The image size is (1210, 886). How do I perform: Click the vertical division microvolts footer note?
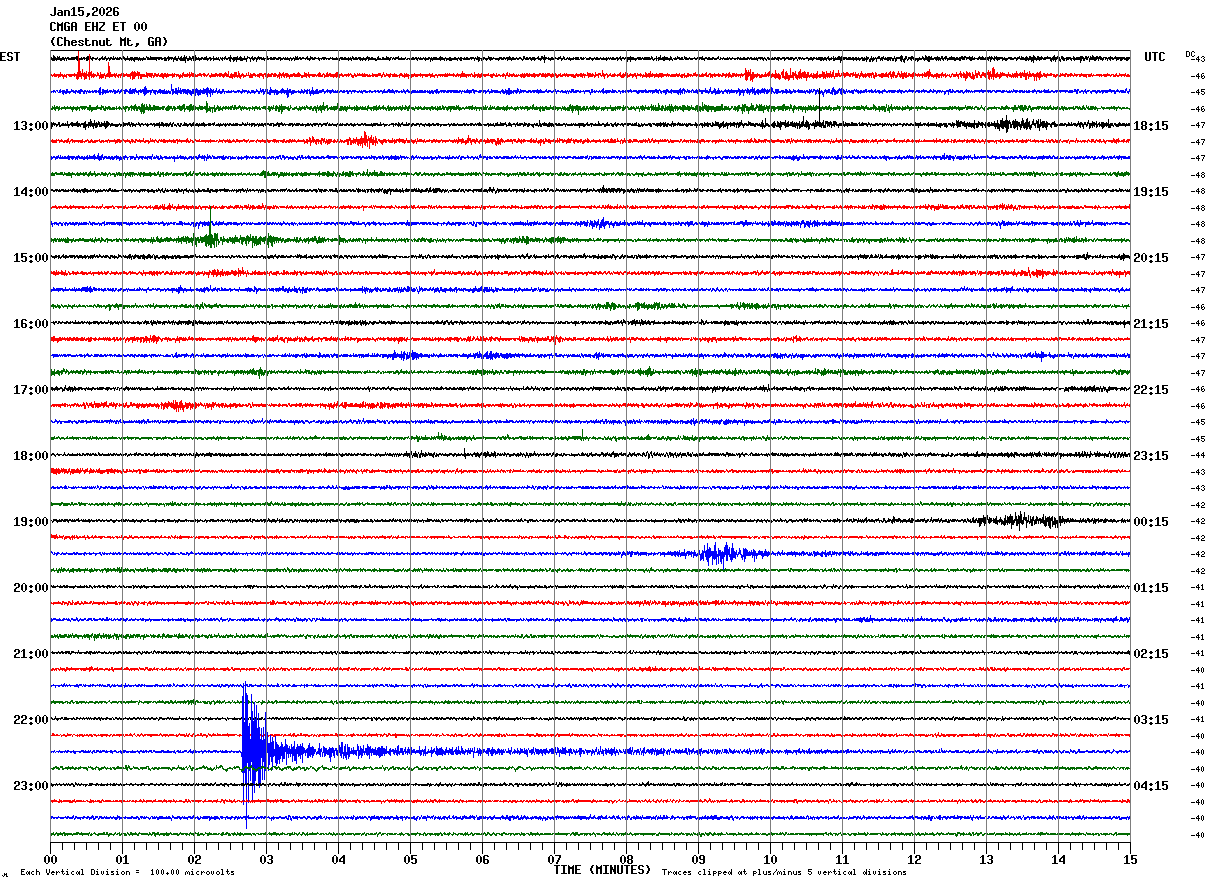pyautogui.click(x=128, y=873)
